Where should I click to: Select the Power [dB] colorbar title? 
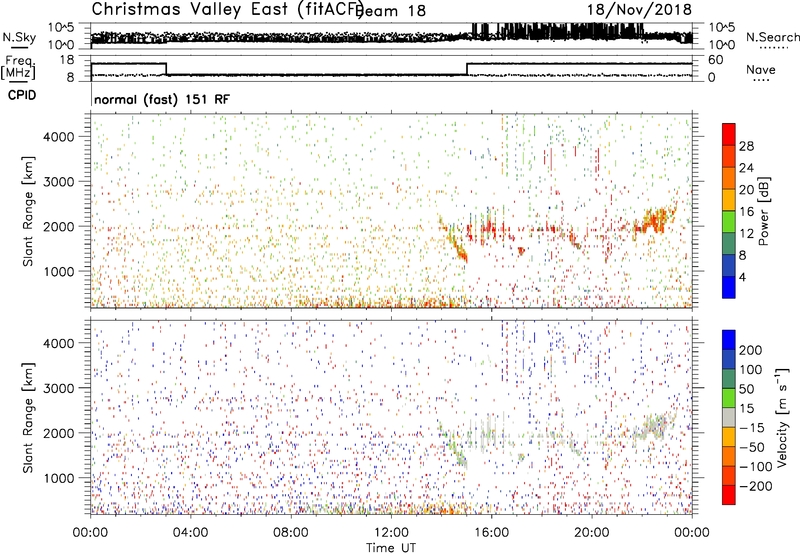click(x=764, y=211)
